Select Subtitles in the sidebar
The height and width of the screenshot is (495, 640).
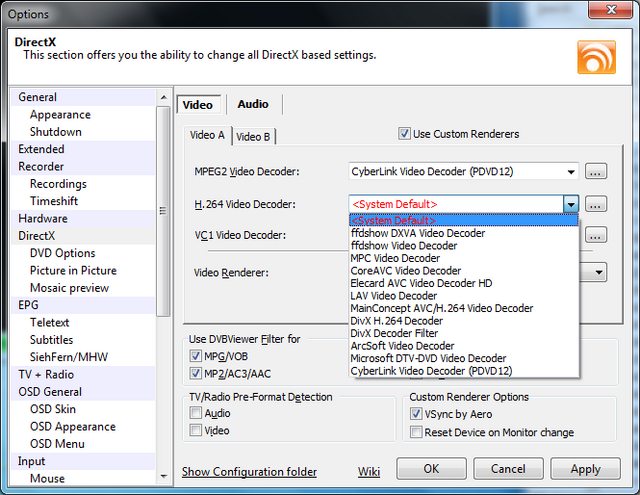pos(83,340)
